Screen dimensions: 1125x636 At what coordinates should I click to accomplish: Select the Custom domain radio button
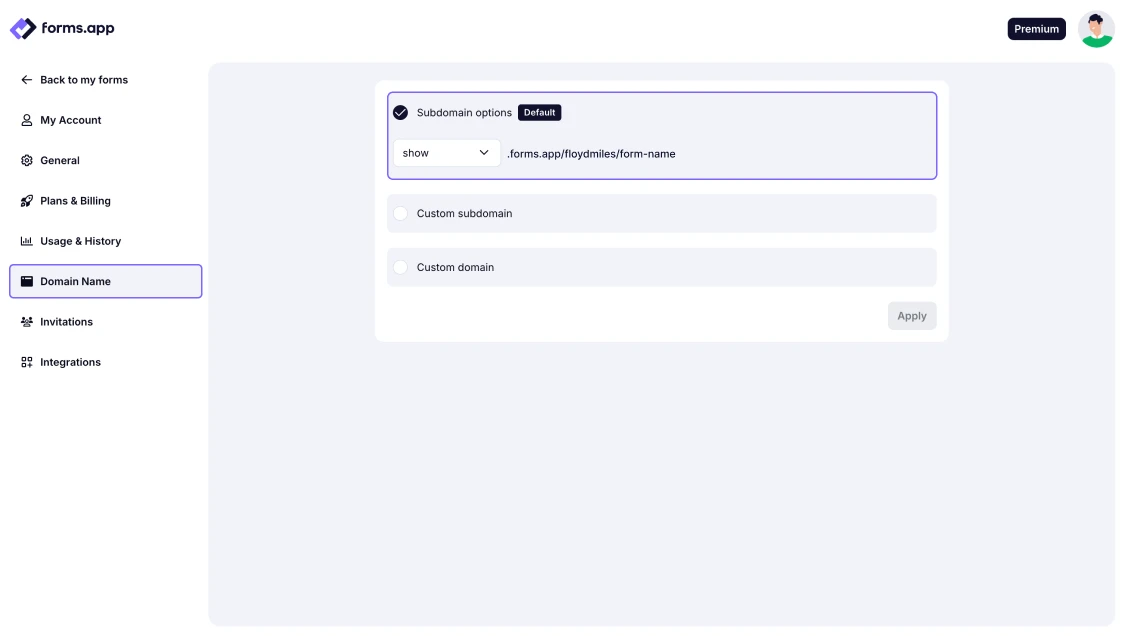coord(400,267)
